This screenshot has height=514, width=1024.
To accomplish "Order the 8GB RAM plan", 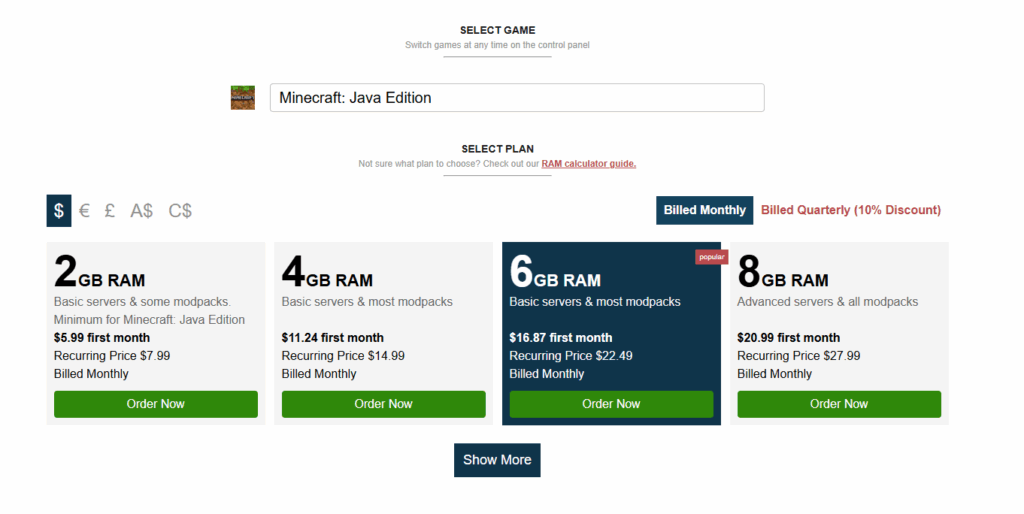I will click(x=839, y=404).
